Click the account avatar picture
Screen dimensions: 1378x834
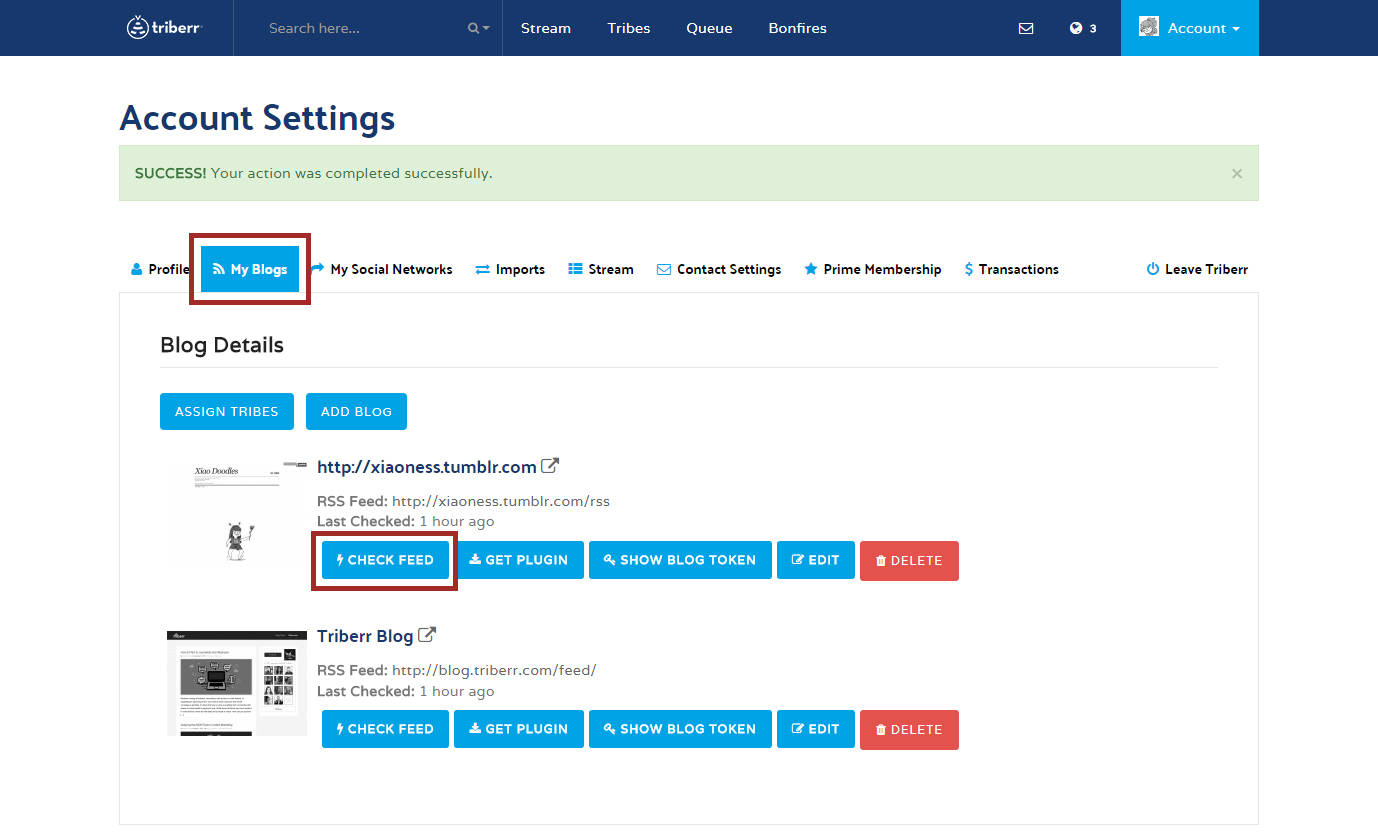(1149, 27)
